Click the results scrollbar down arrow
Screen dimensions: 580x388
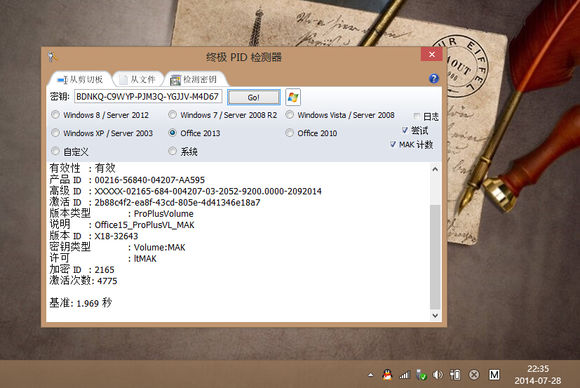click(435, 316)
